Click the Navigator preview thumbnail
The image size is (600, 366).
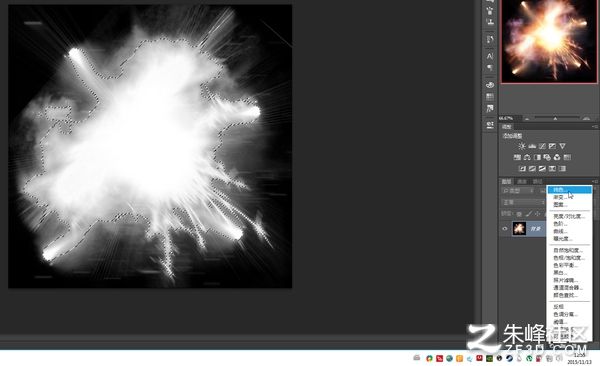[x=549, y=41]
